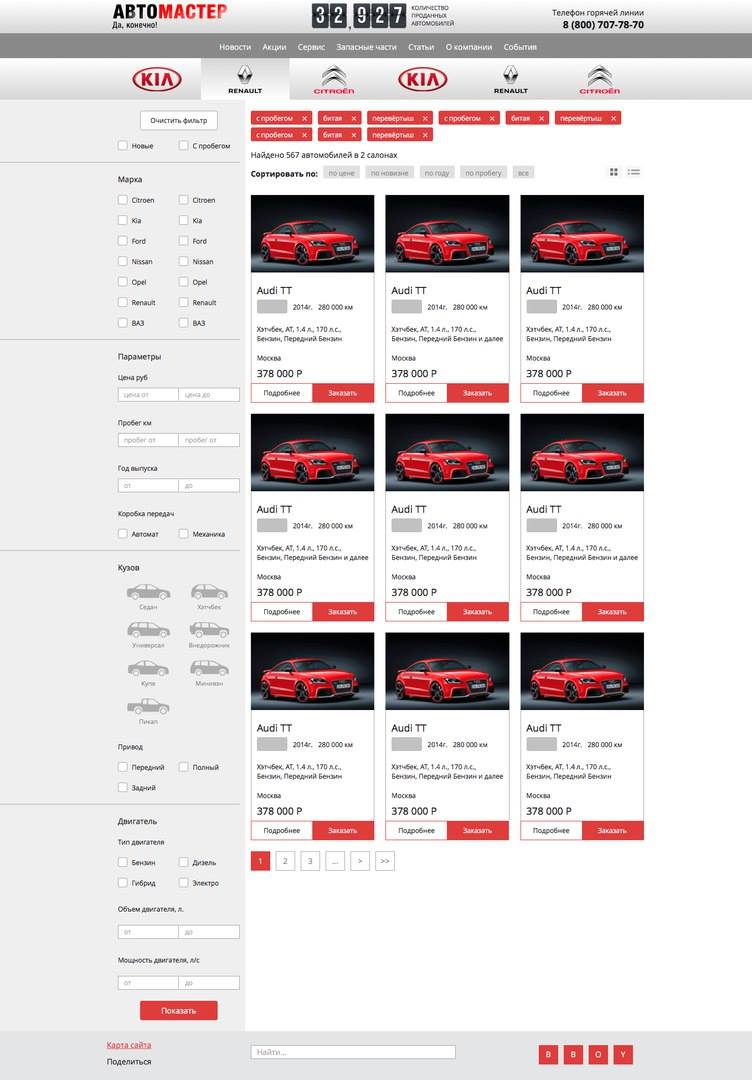752x1080 pixels.
Task: Enable the Механика gearbox checkbox
Action: 183,534
